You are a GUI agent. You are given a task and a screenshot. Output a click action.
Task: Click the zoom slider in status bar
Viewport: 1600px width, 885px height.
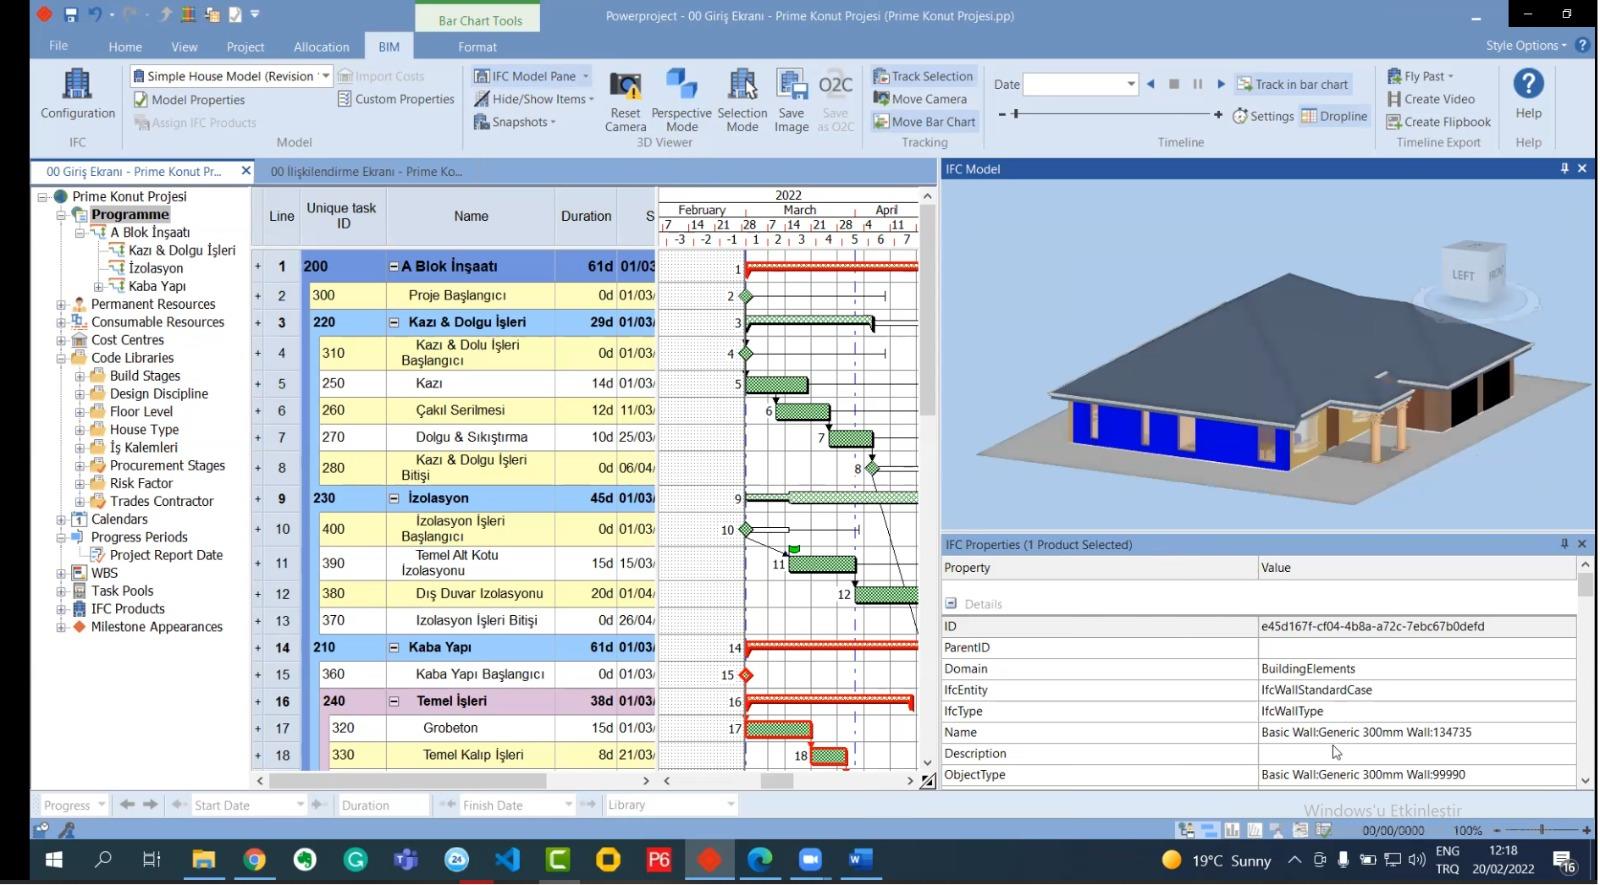point(1542,830)
